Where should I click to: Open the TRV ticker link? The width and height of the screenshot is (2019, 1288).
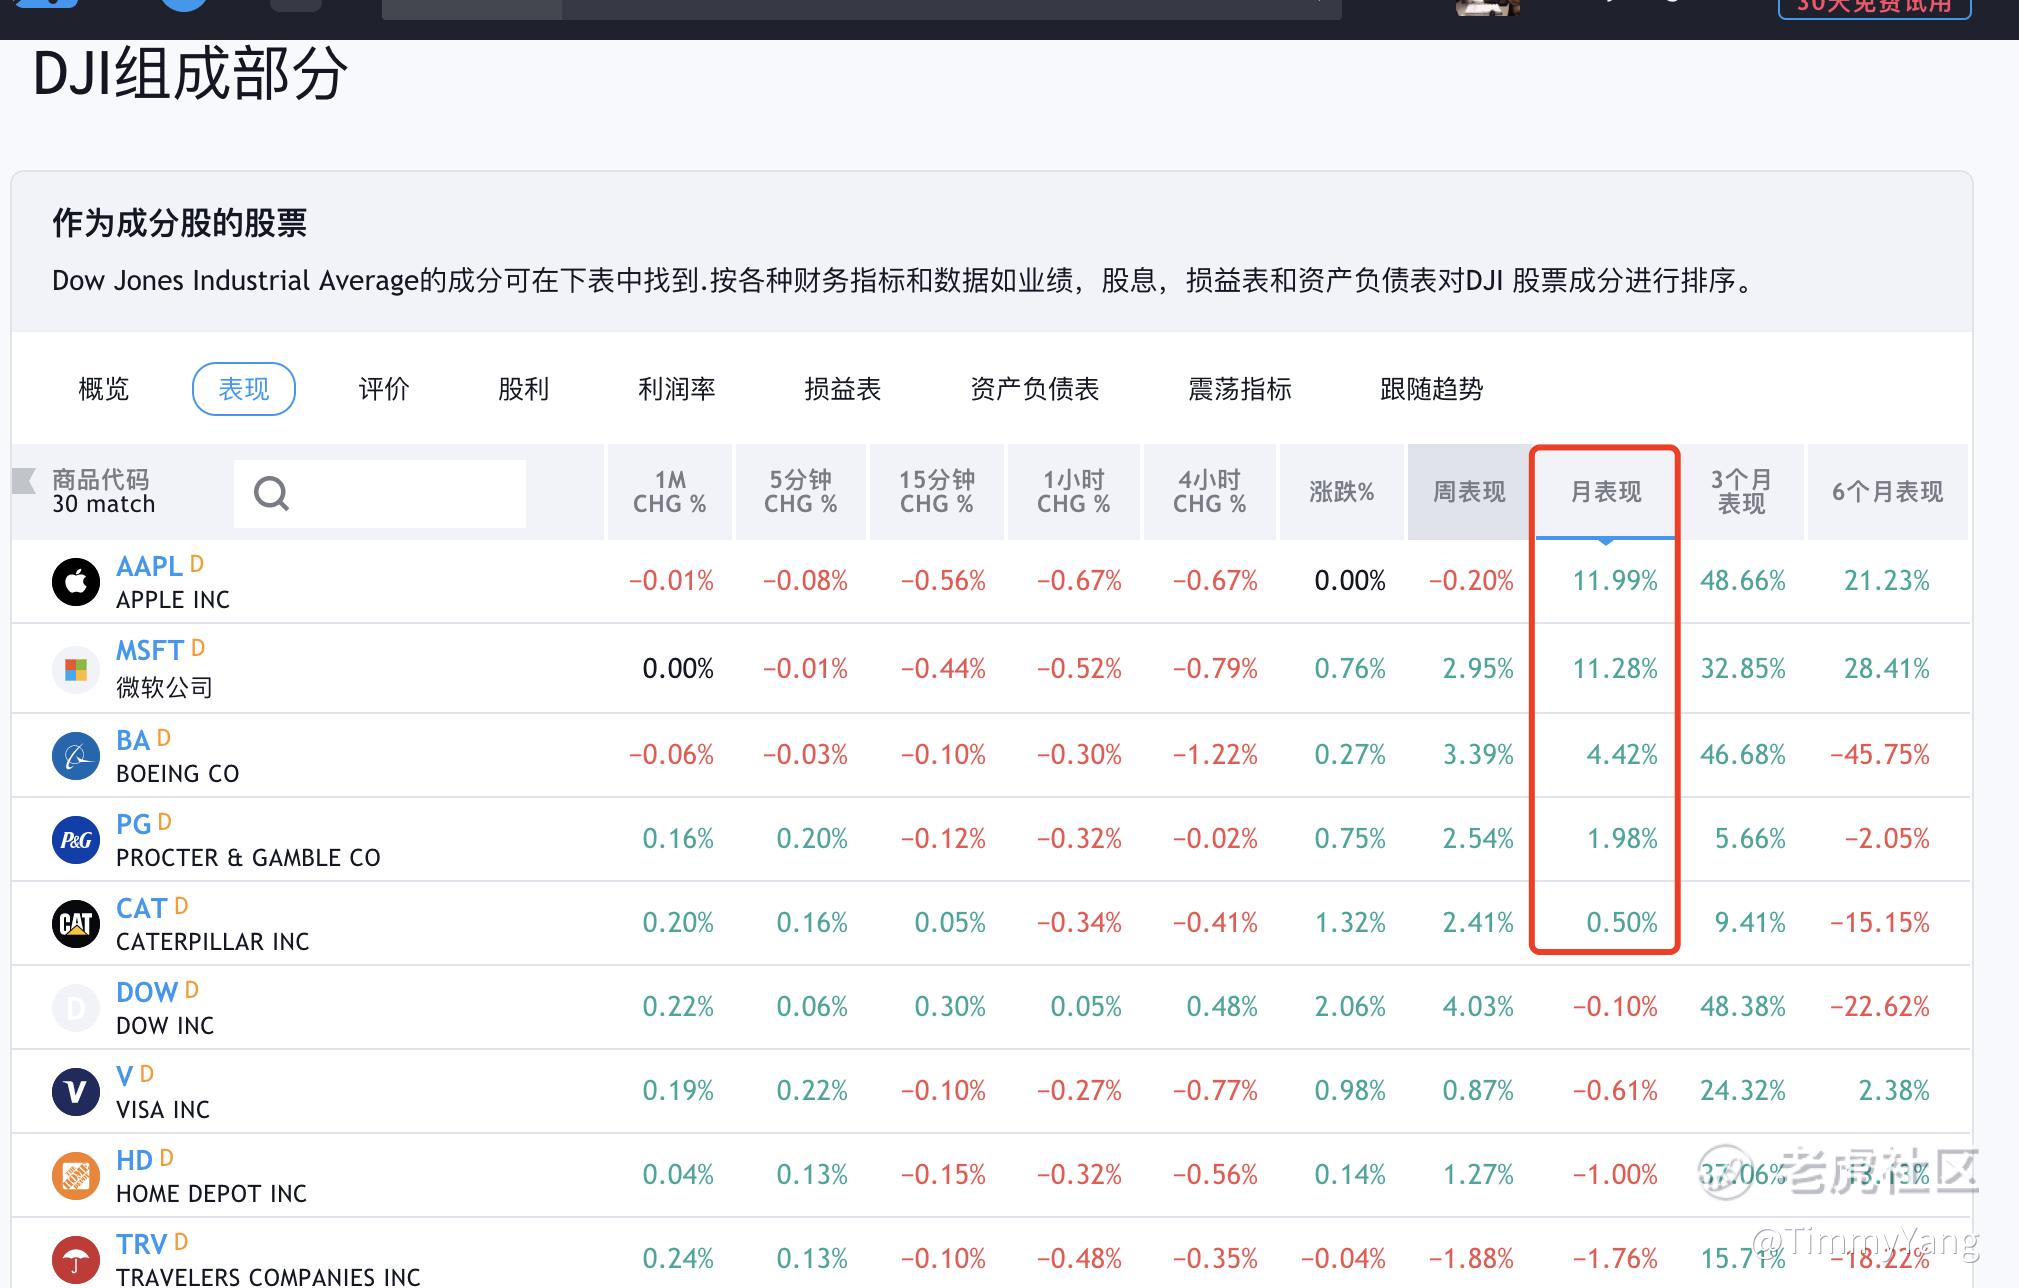[x=142, y=1245]
